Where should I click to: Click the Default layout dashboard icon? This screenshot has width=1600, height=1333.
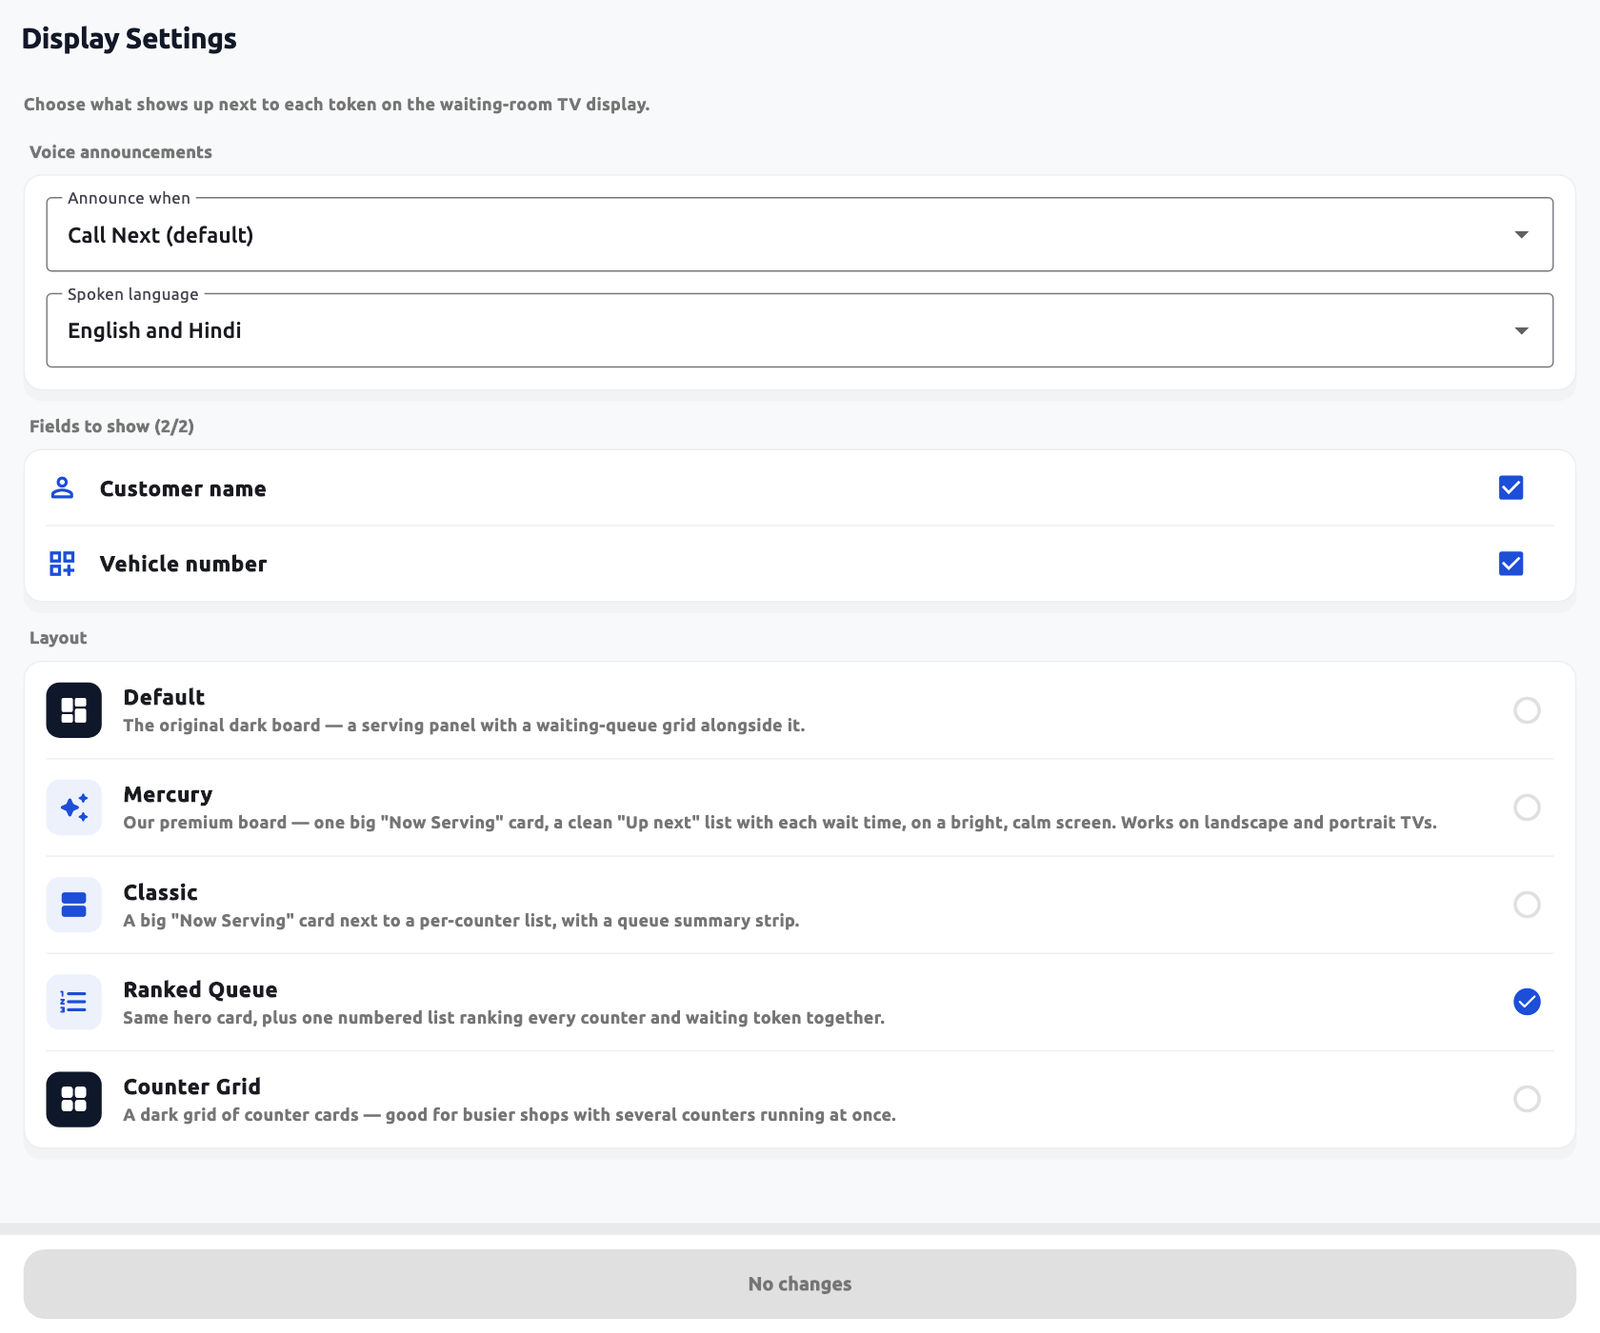click(74, 710)
